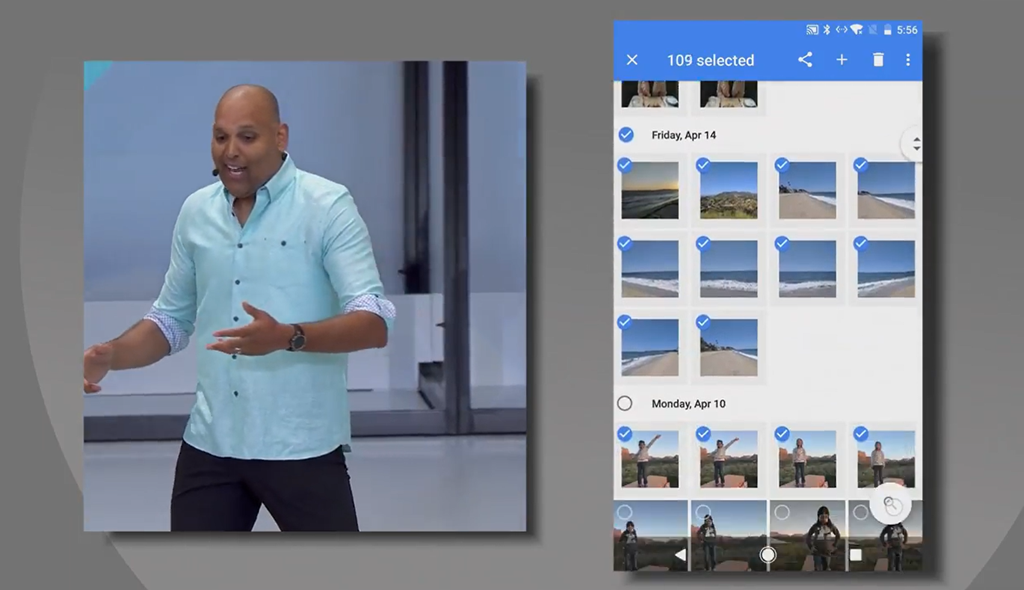1024x590 pixels.
Task: Tap the "Monday, Apr 10" date header
Action: tap(688, 404)
